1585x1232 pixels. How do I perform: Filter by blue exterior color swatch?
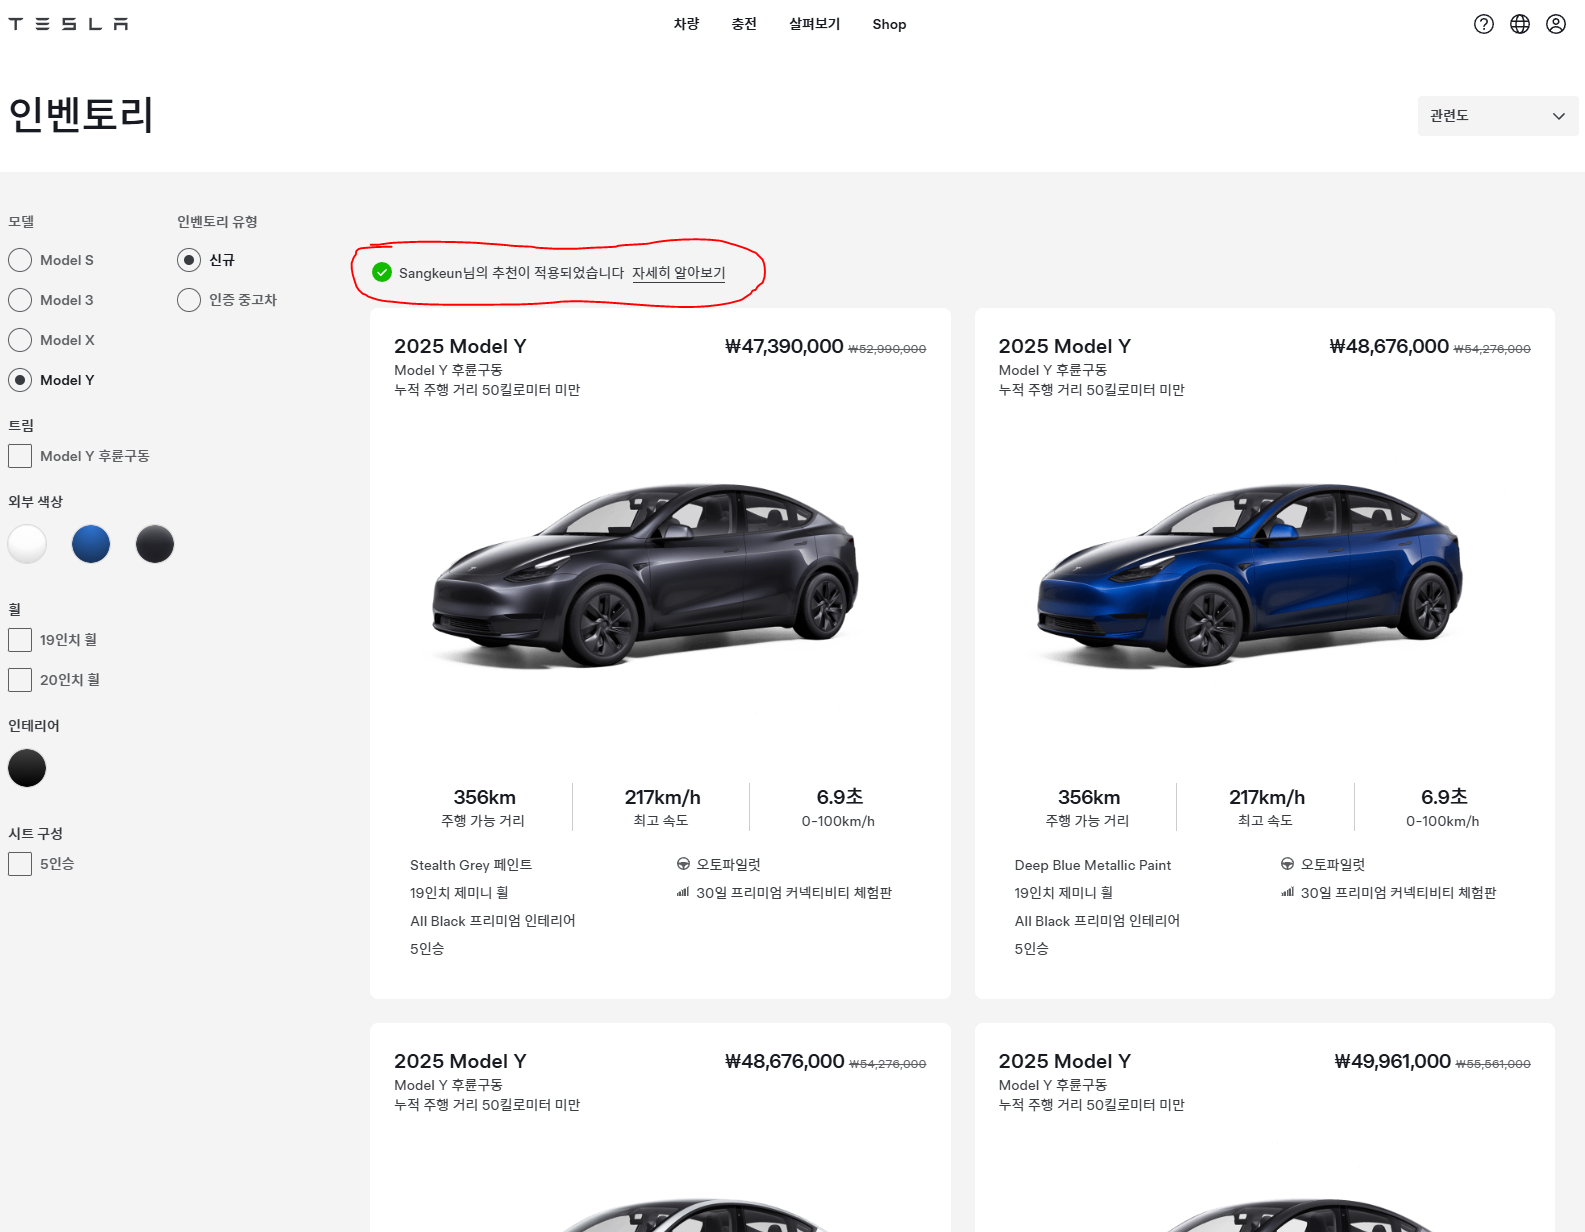pyautogui.click(x=91, y=544)
